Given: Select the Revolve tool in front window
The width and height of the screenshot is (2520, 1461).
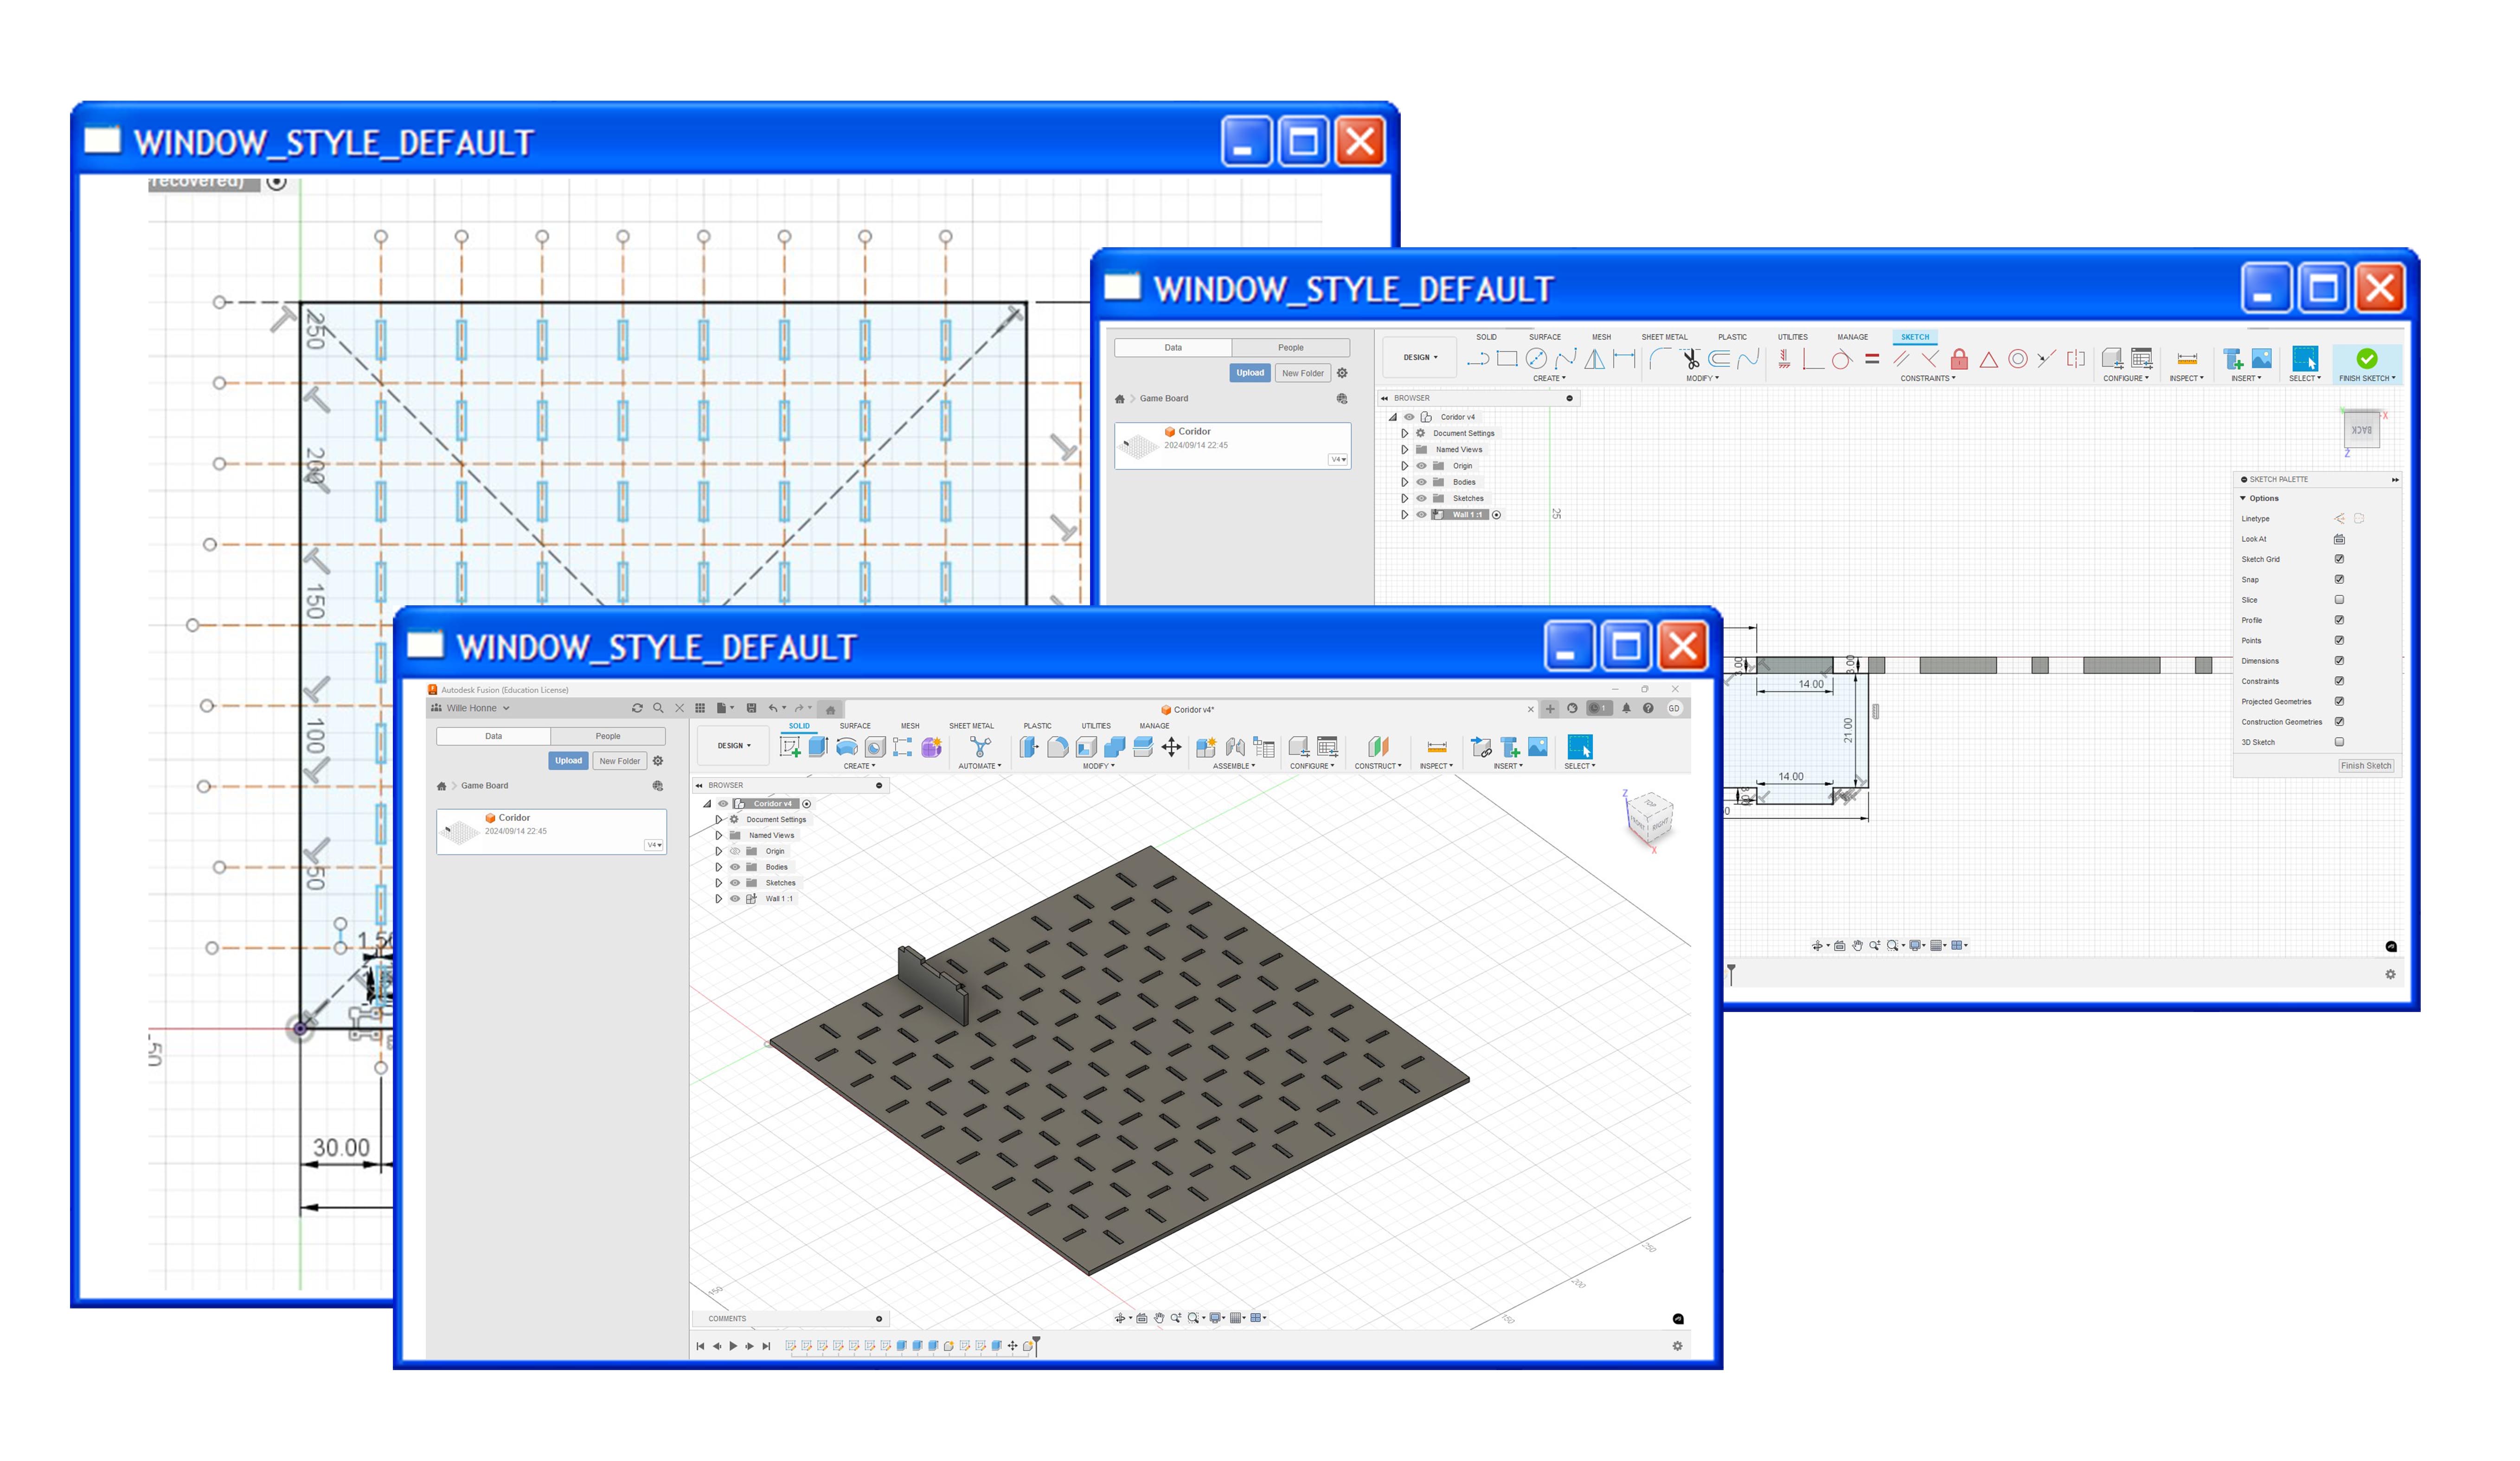Looking at the screenshot, I should click(846, 747).
